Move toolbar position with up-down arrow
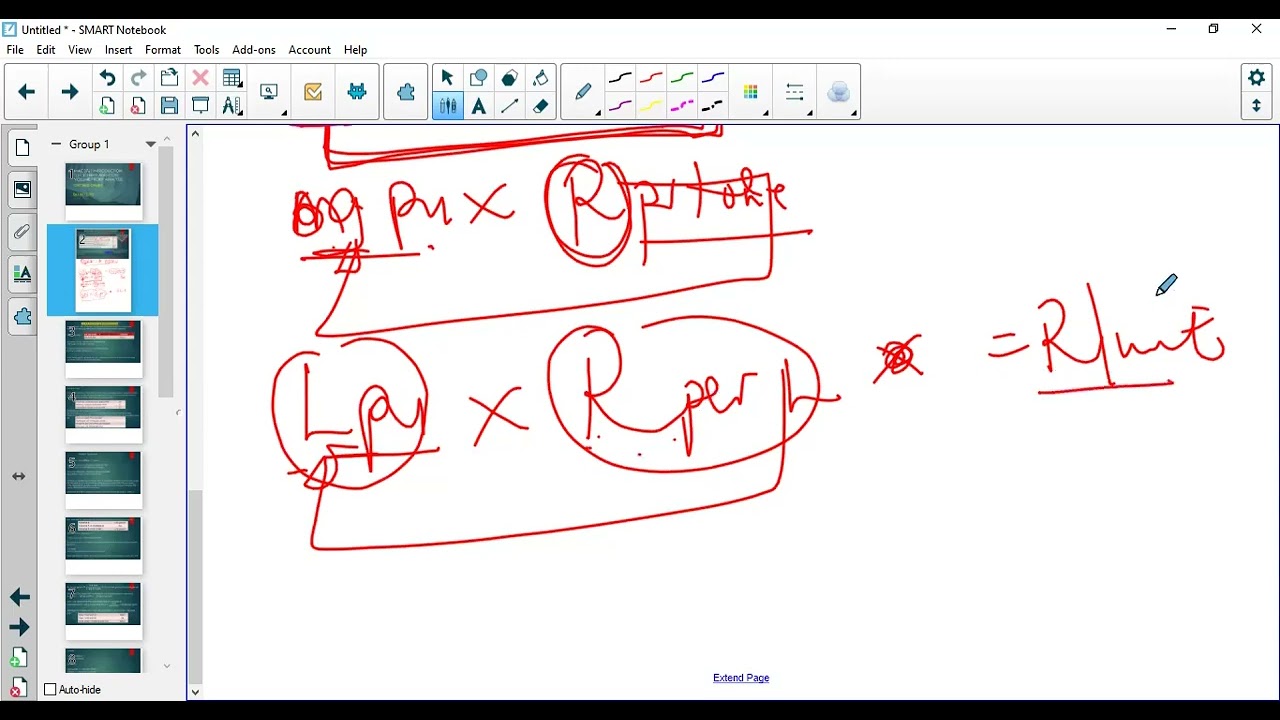This screenshot has height=720, width=1280. point(1257,105)
